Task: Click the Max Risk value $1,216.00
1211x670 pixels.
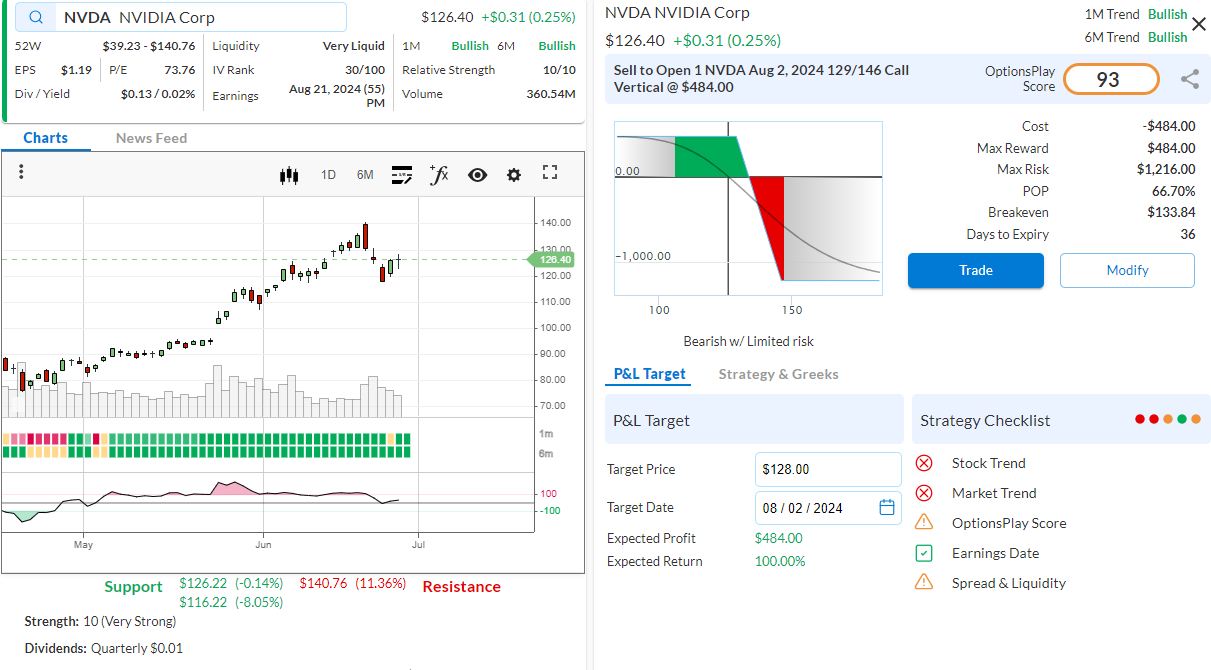Action: (1166, 169)
